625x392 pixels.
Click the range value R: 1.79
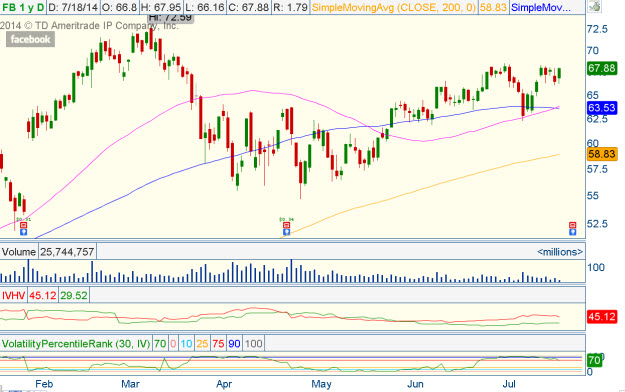(290, 7)
